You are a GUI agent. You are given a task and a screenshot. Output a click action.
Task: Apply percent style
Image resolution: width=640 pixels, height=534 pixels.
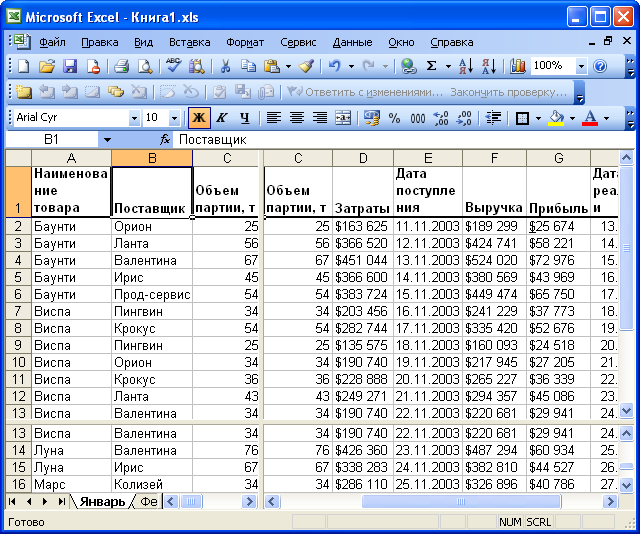pyautogui.click(x=394, y=118)
